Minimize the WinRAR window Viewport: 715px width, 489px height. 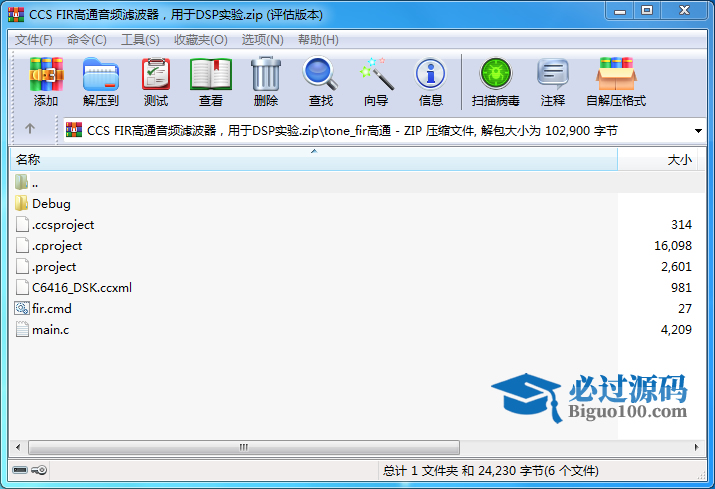[620, 11]
